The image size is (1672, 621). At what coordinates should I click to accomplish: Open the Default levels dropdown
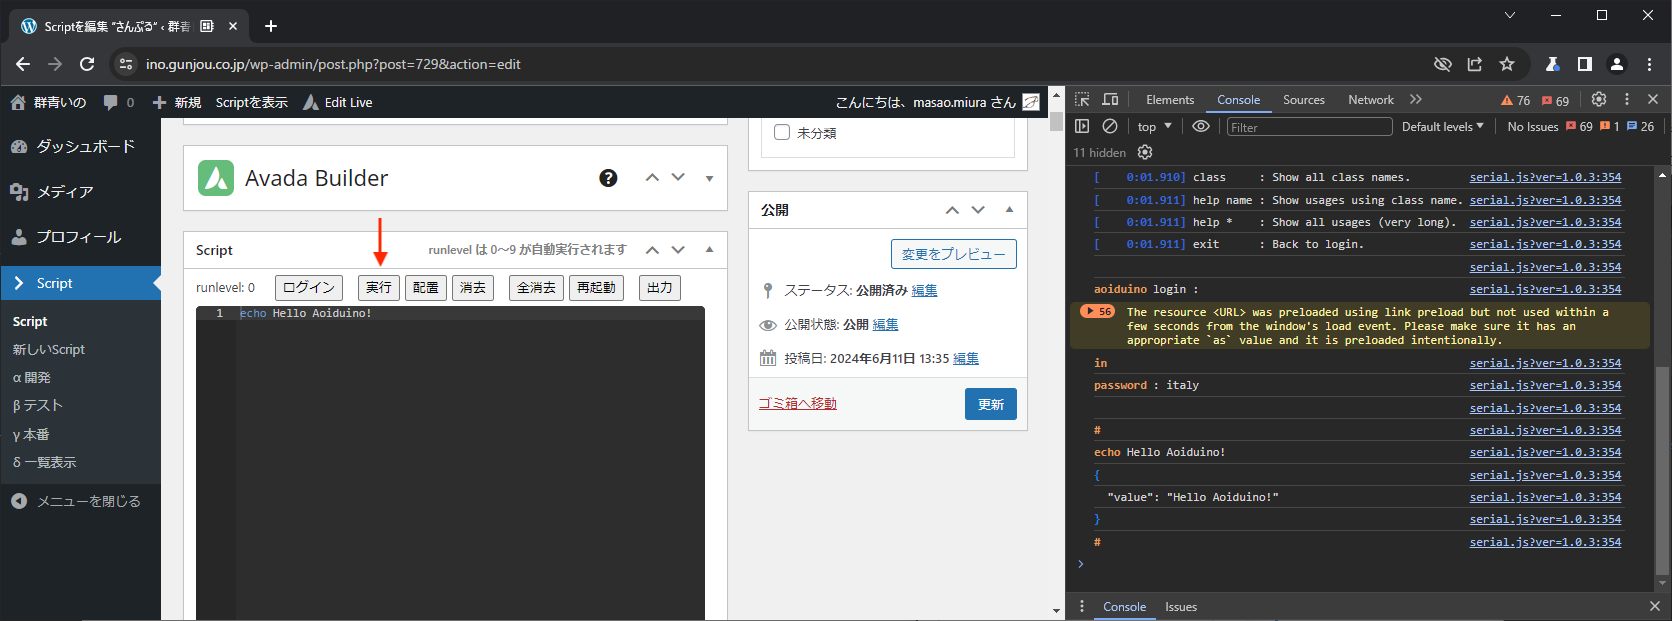(1442, 127)
